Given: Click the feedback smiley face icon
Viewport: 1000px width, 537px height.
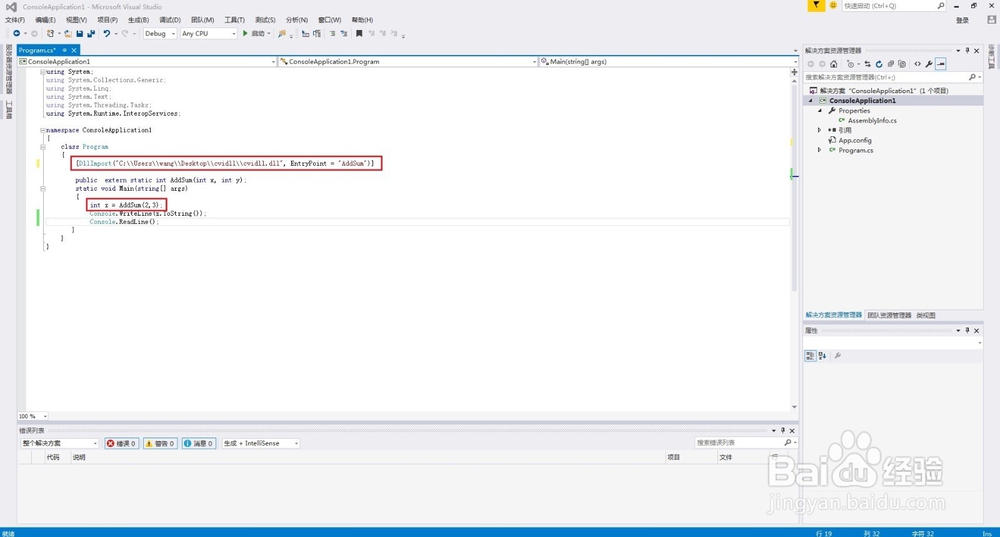Looking at the screenshot, I should (x=833, y=5).
